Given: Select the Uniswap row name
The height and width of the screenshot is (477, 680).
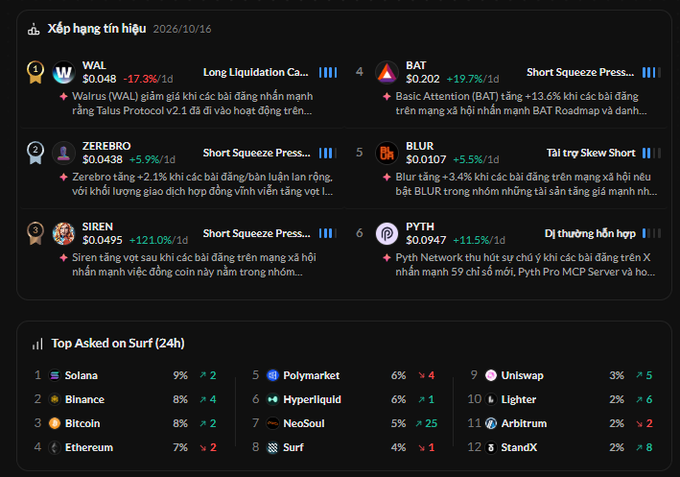Looking at the screenshot, I should [x=522, y=375].
